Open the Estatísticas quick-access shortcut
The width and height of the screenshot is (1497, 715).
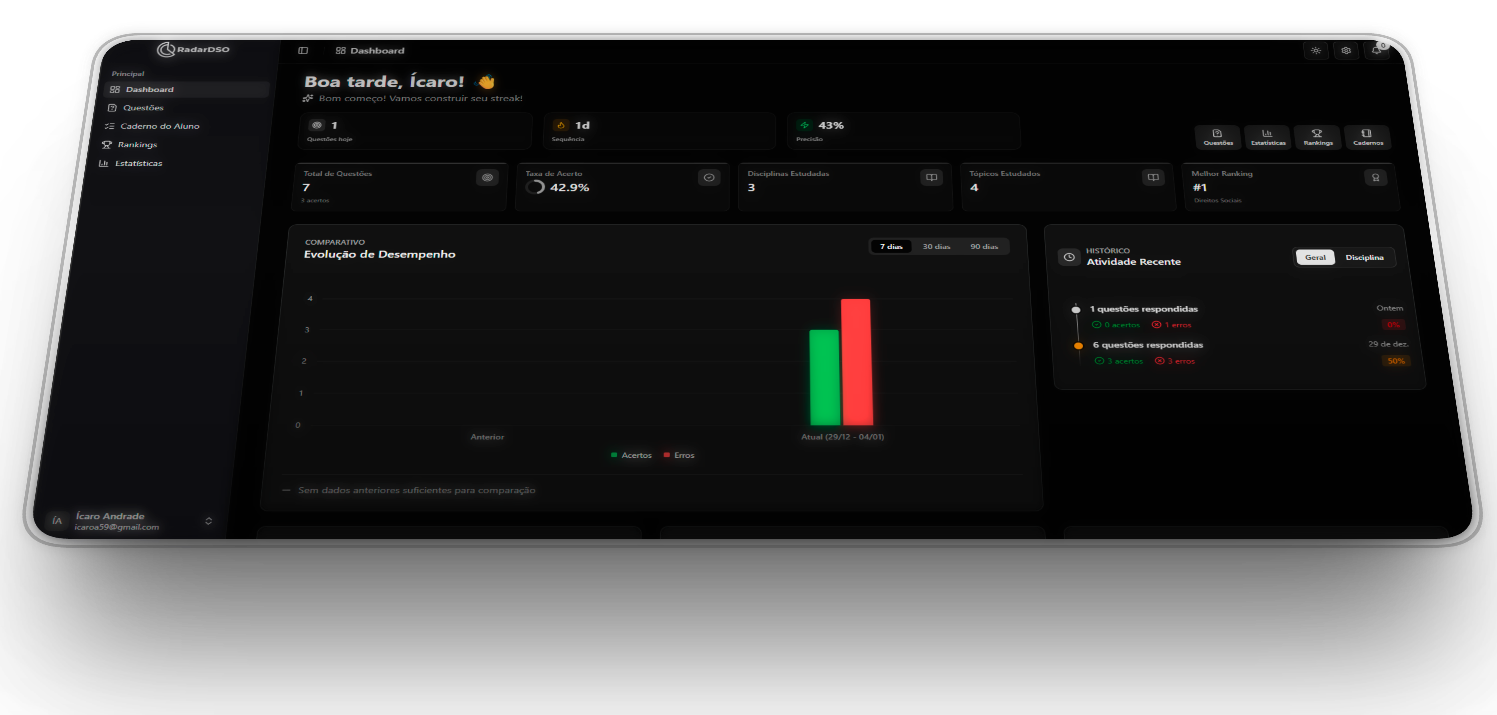pos(1267,138)
